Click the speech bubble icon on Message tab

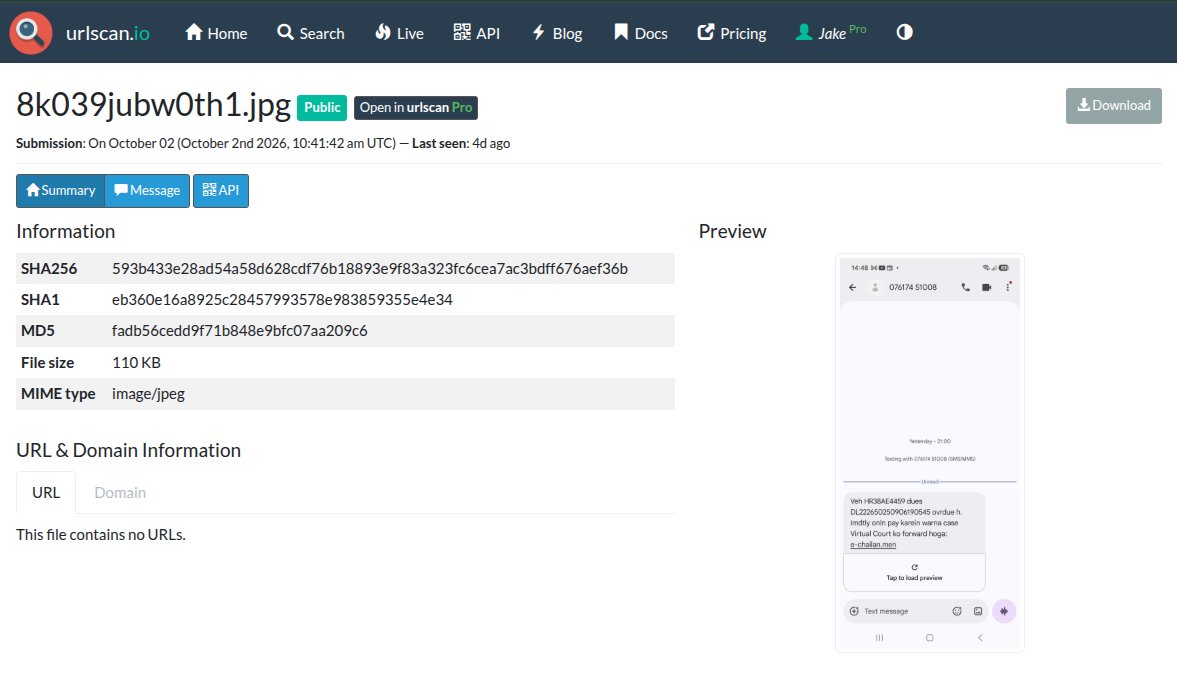[x=121, y=190]
